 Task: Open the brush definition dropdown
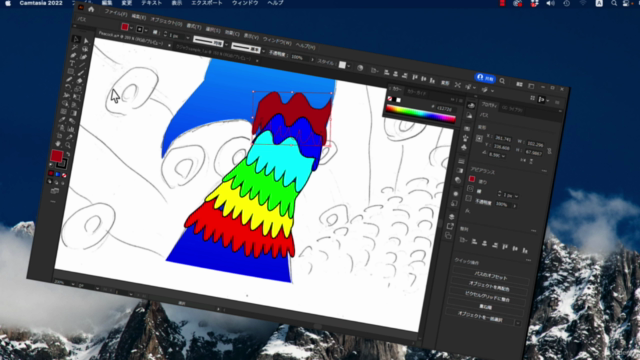263,51
